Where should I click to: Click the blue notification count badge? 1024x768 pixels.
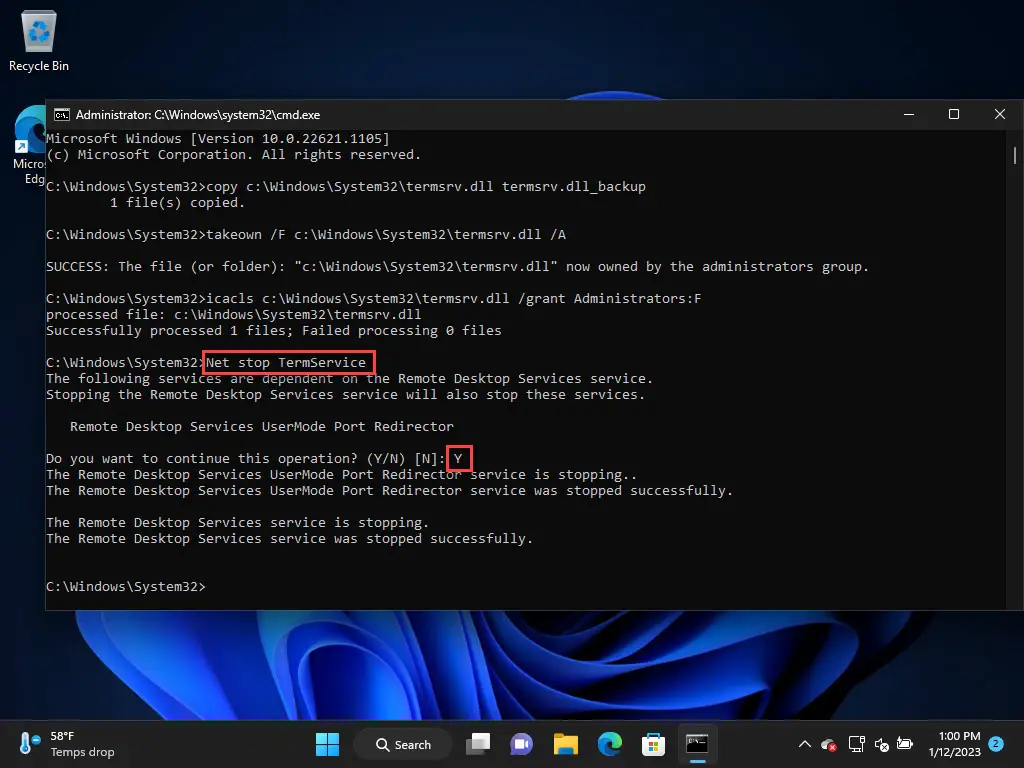[994, 744]
